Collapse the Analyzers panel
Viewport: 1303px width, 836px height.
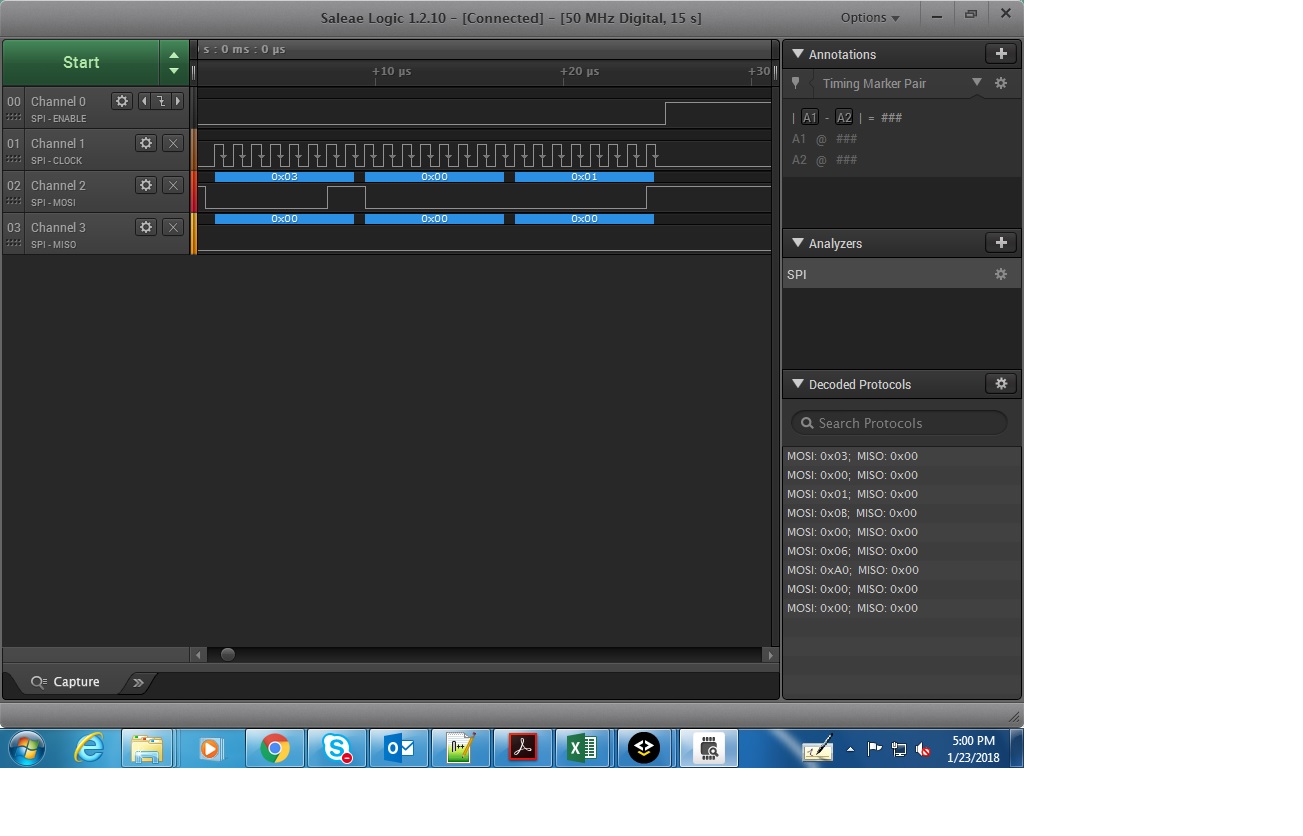pos(798,243)
